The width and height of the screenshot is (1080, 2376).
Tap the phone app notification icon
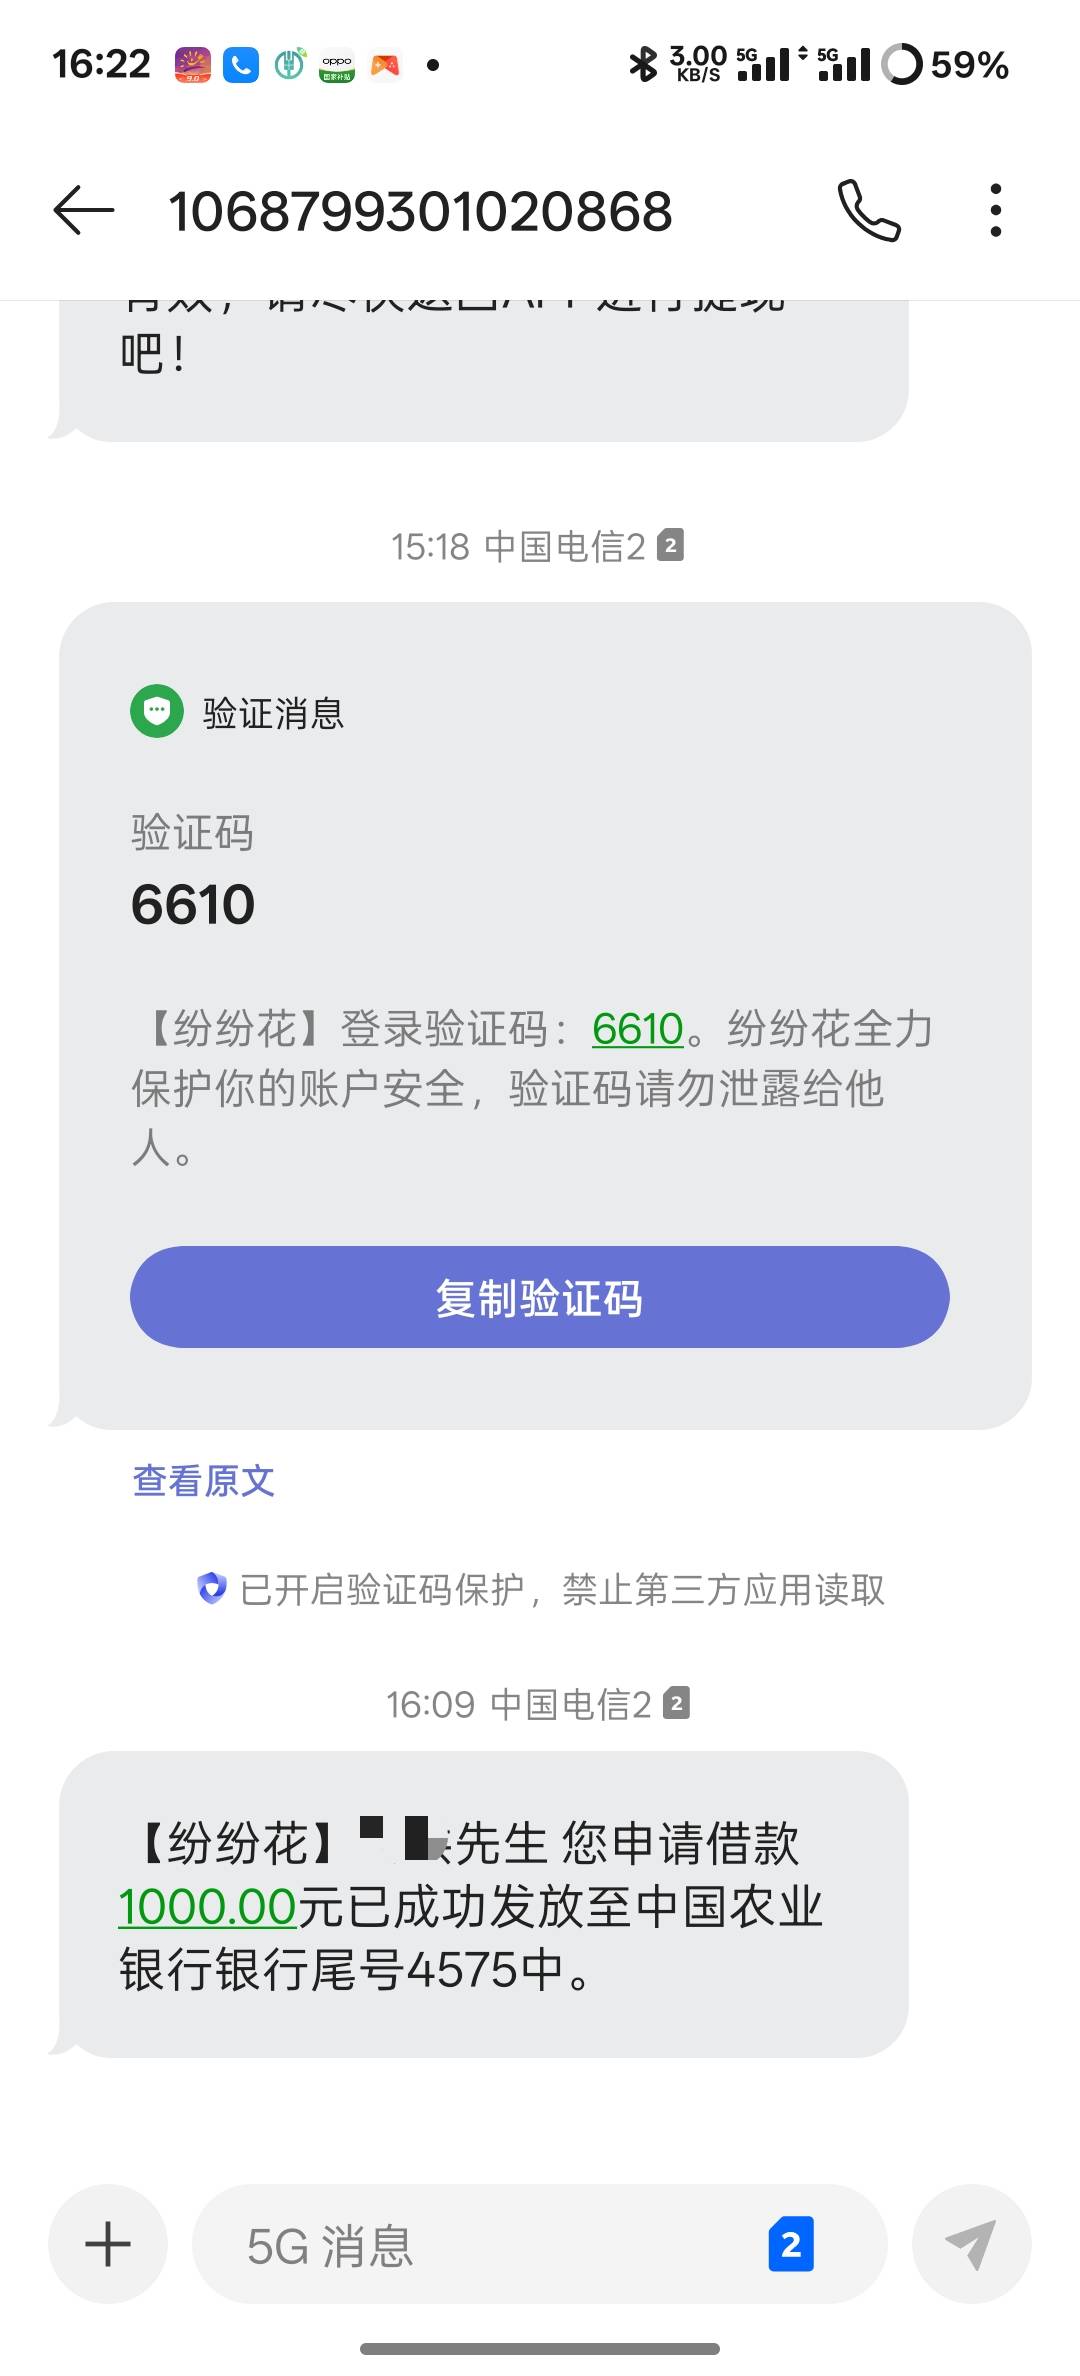240,65
